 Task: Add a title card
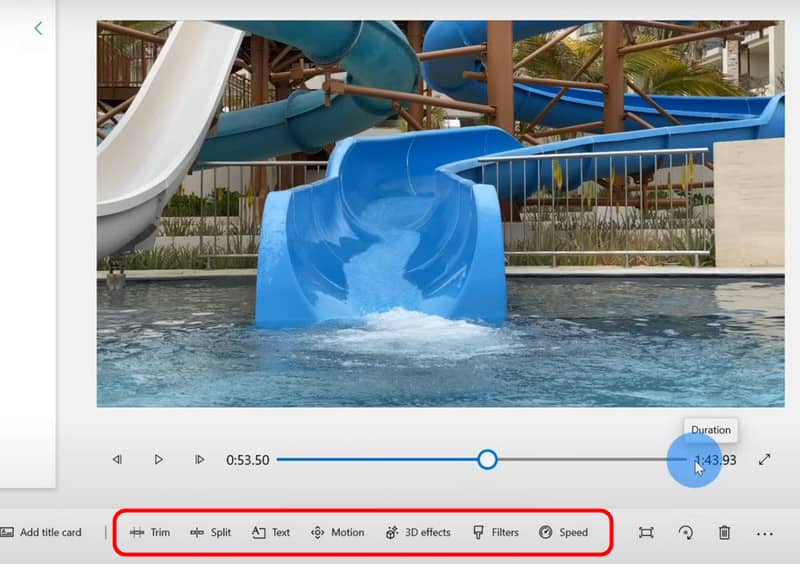41,532
